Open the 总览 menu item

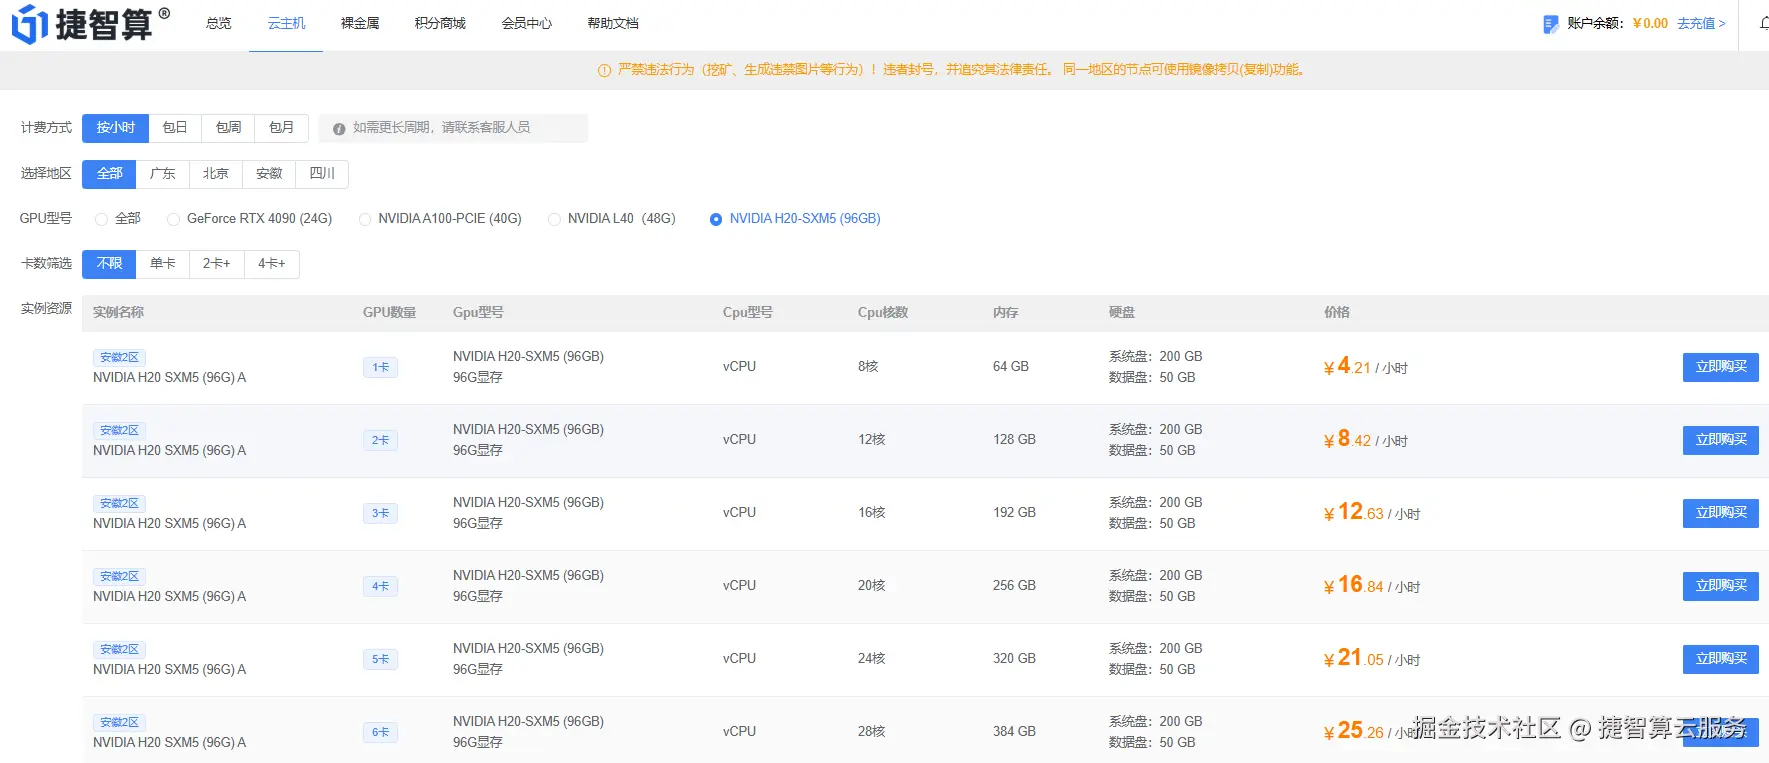[219, 23]
